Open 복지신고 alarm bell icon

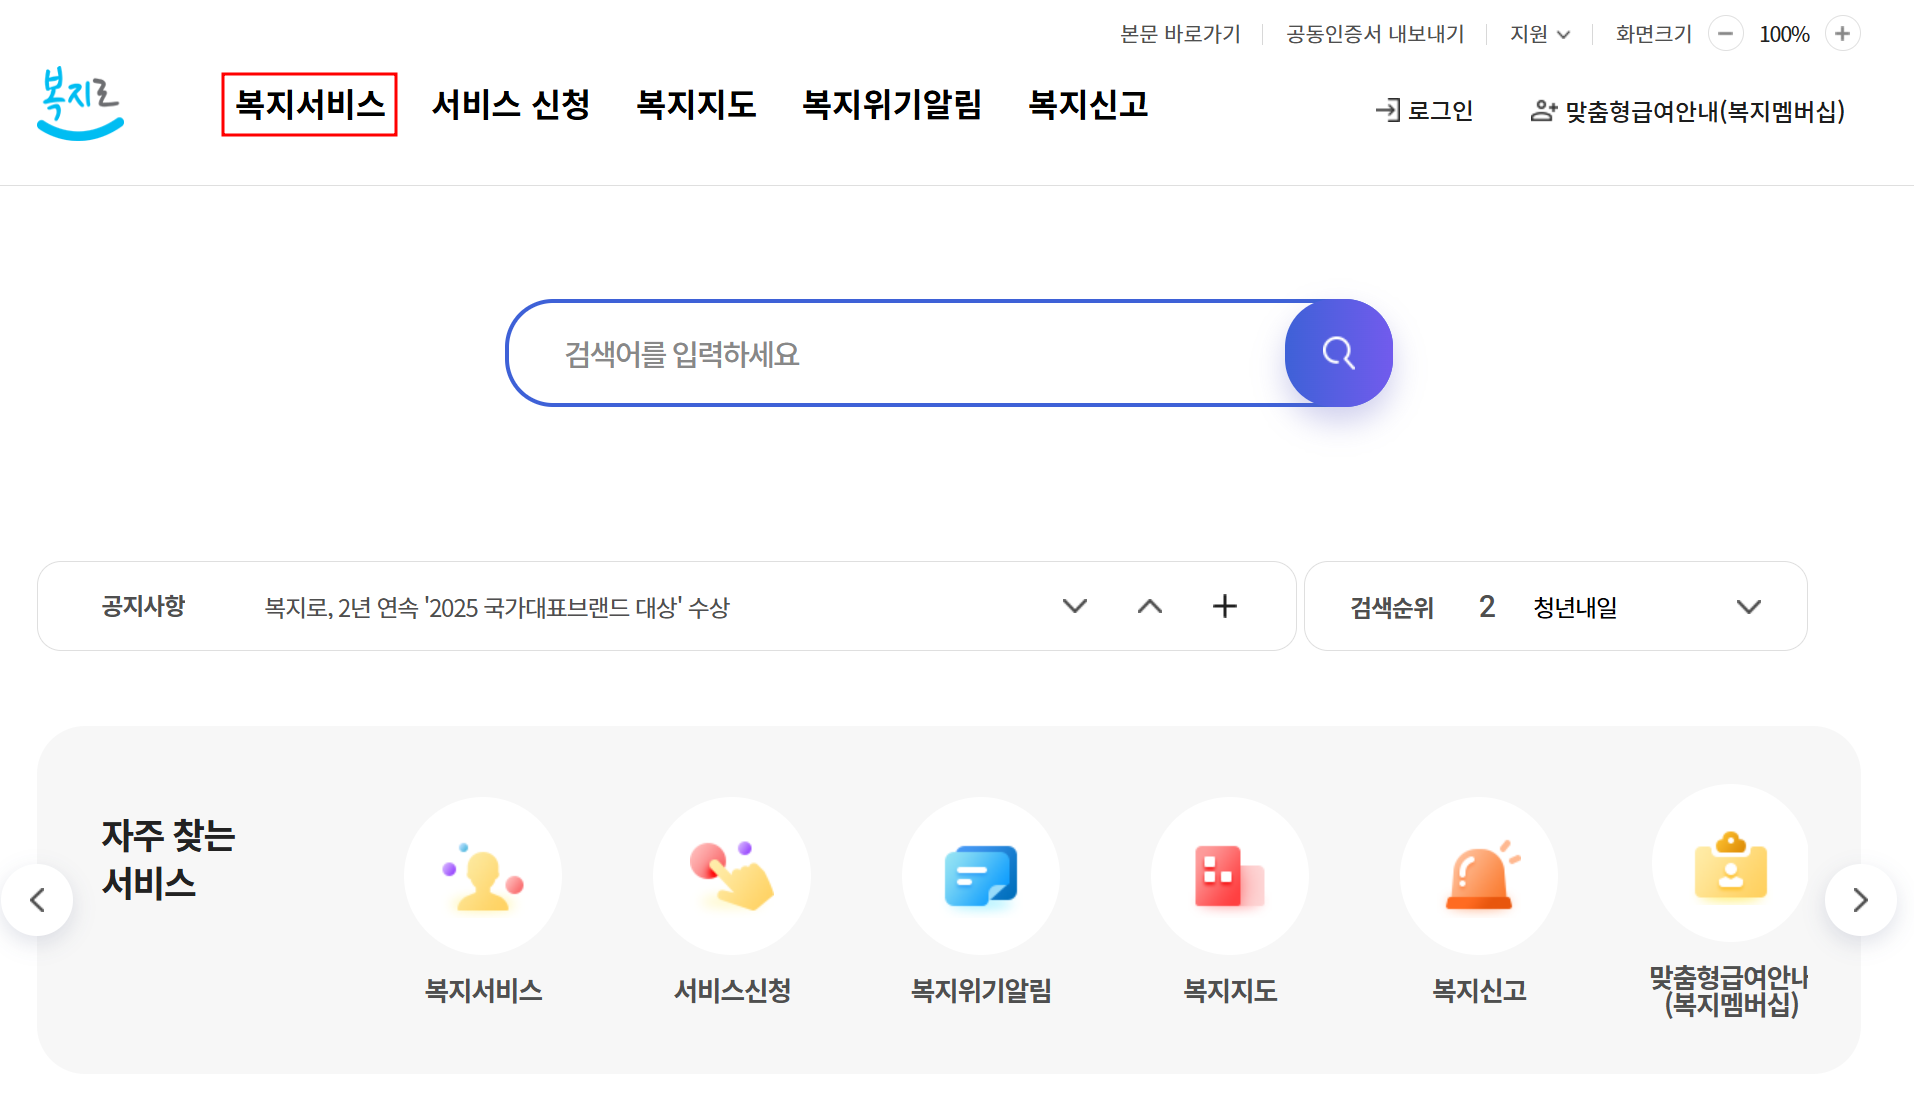pos(1479,876)
